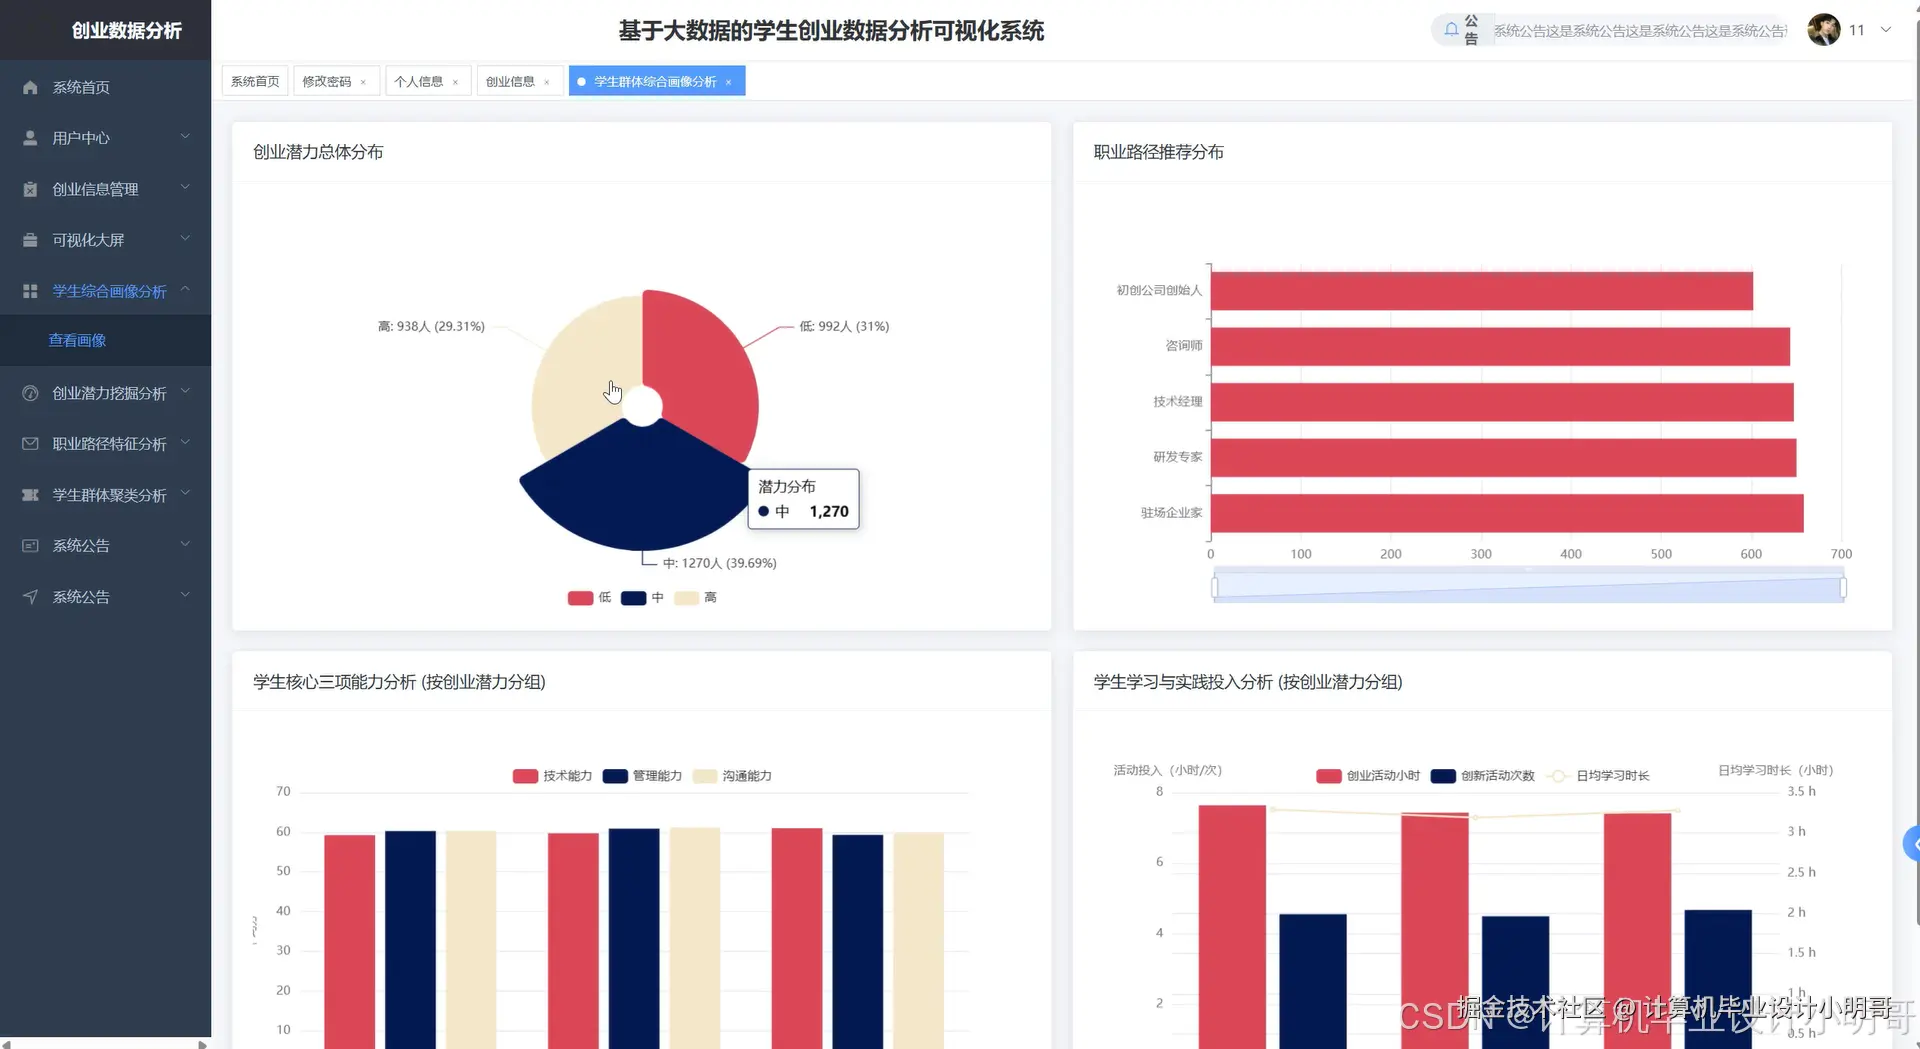The height and width of the screenshot is (1049, 1920).
Task: Collapse the 学生综合画像分析 menu chevron
Action: (x=185, y=289)
